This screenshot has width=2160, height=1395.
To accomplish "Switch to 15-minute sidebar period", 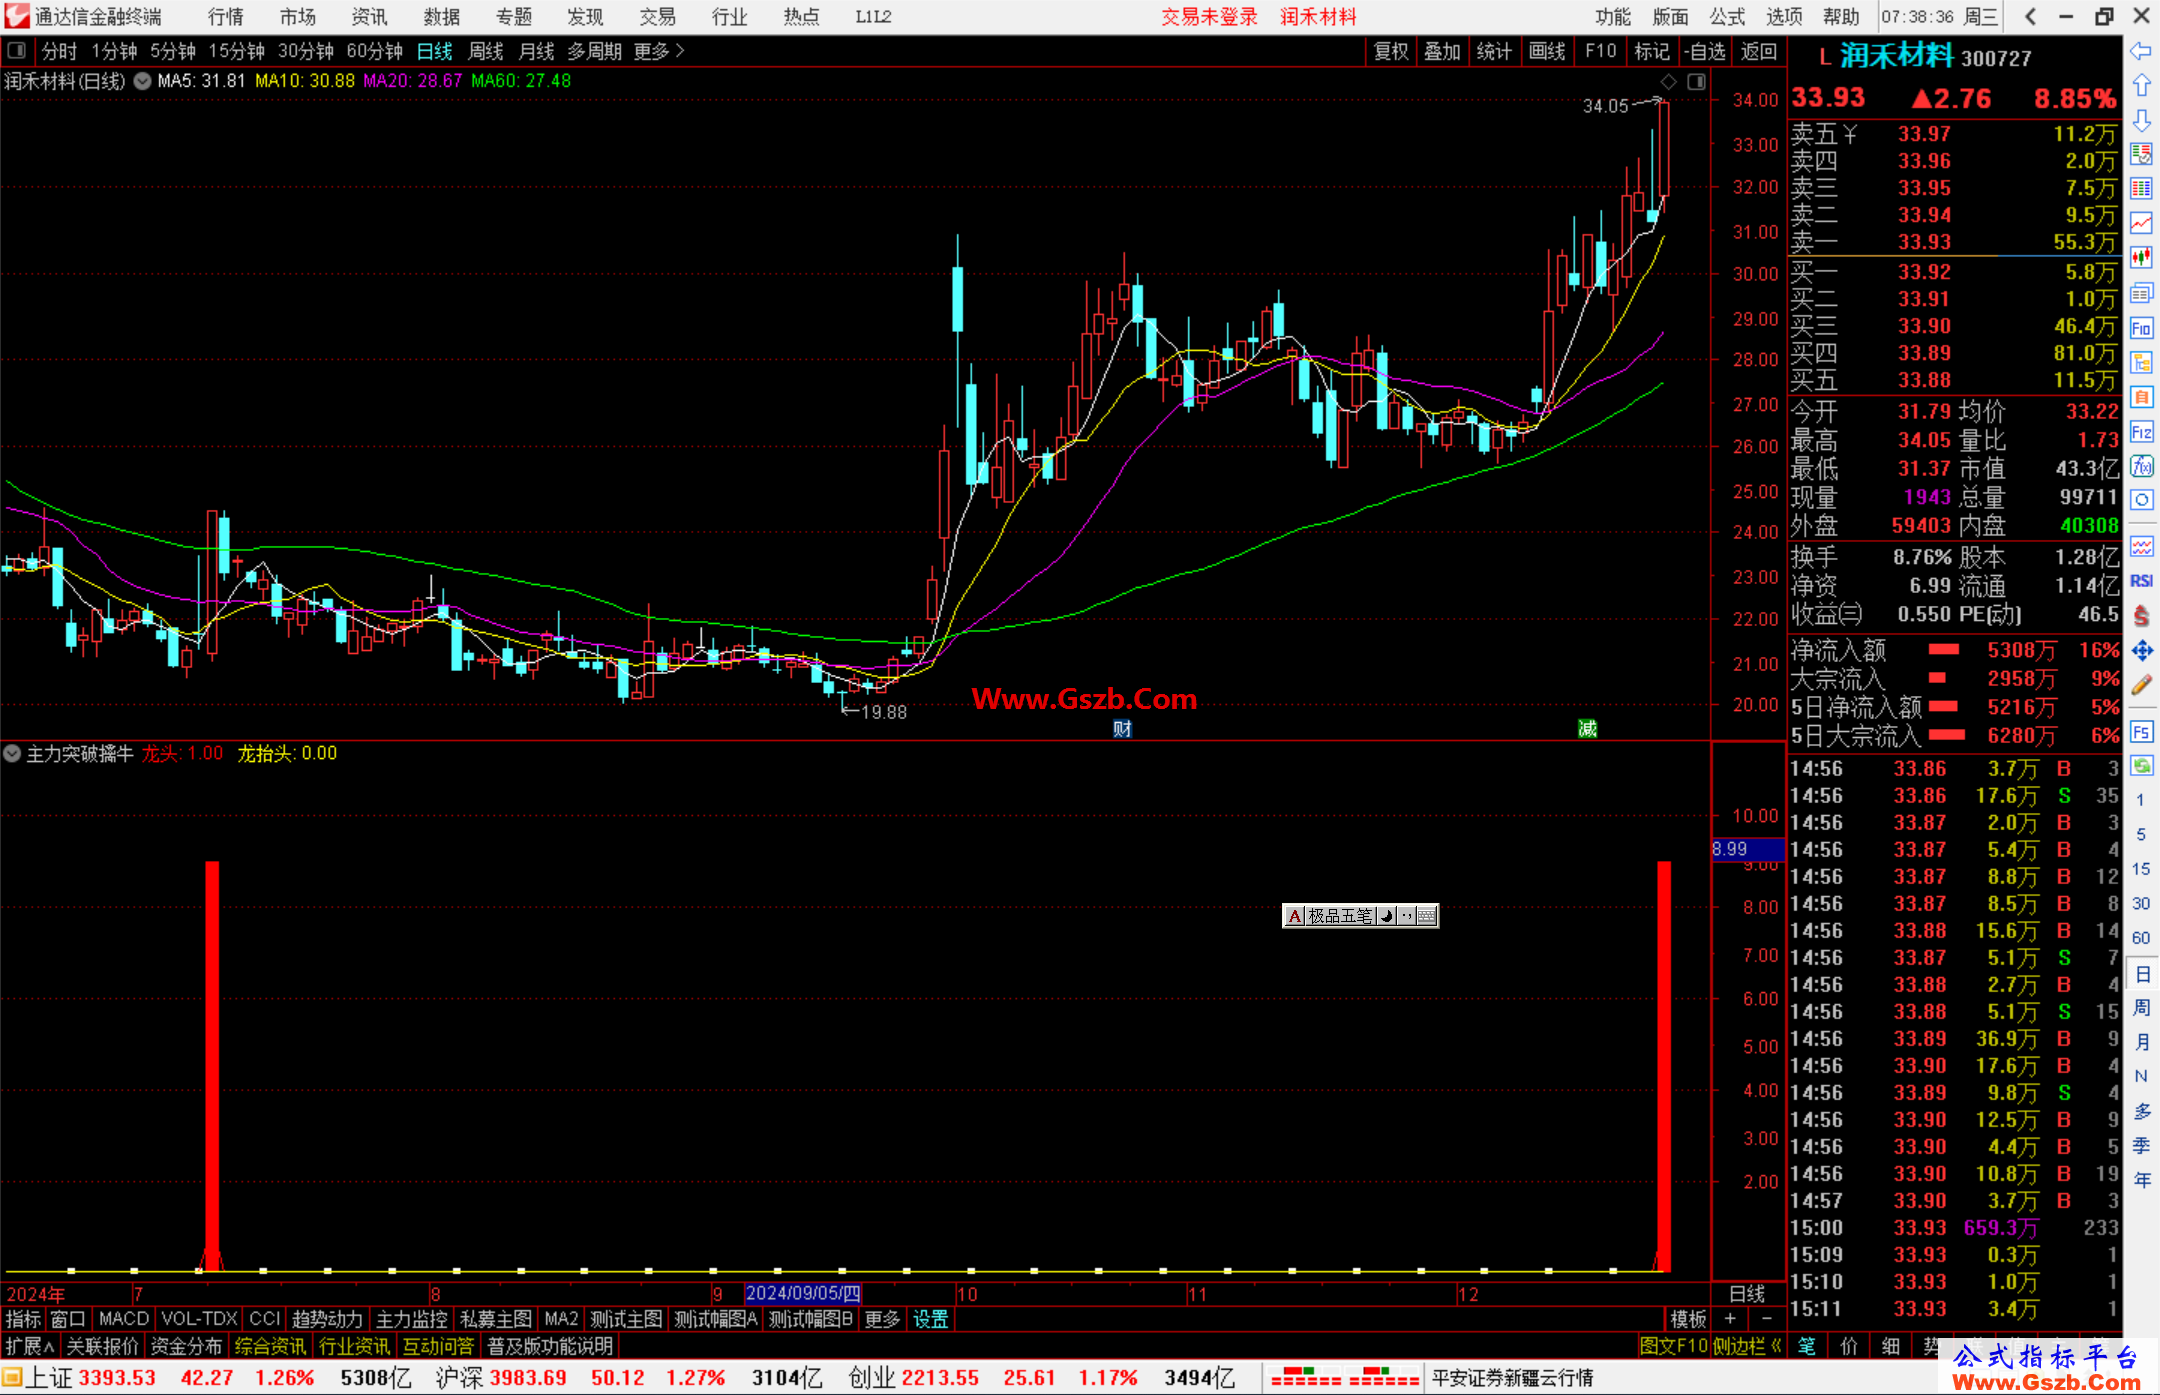I will pyautogui.click(x=2141, y=869).
